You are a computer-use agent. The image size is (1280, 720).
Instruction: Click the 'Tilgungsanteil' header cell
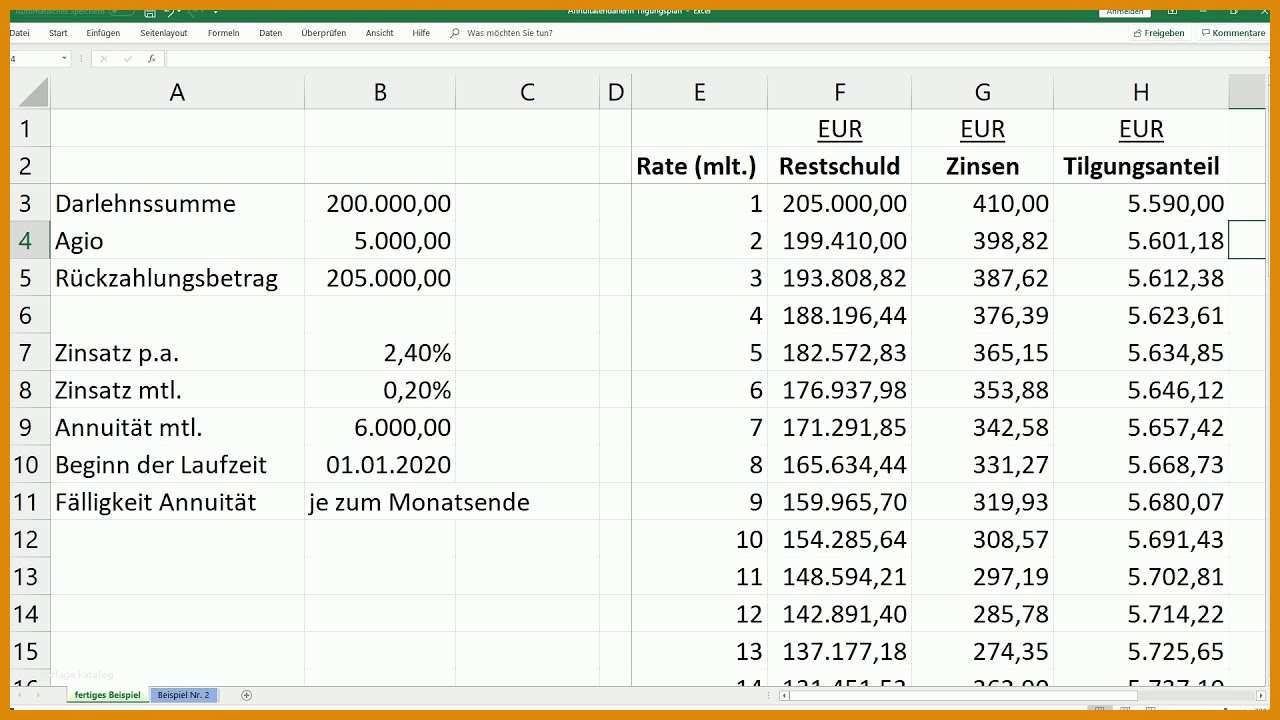pyautogui.click(x=1141, y=166)
